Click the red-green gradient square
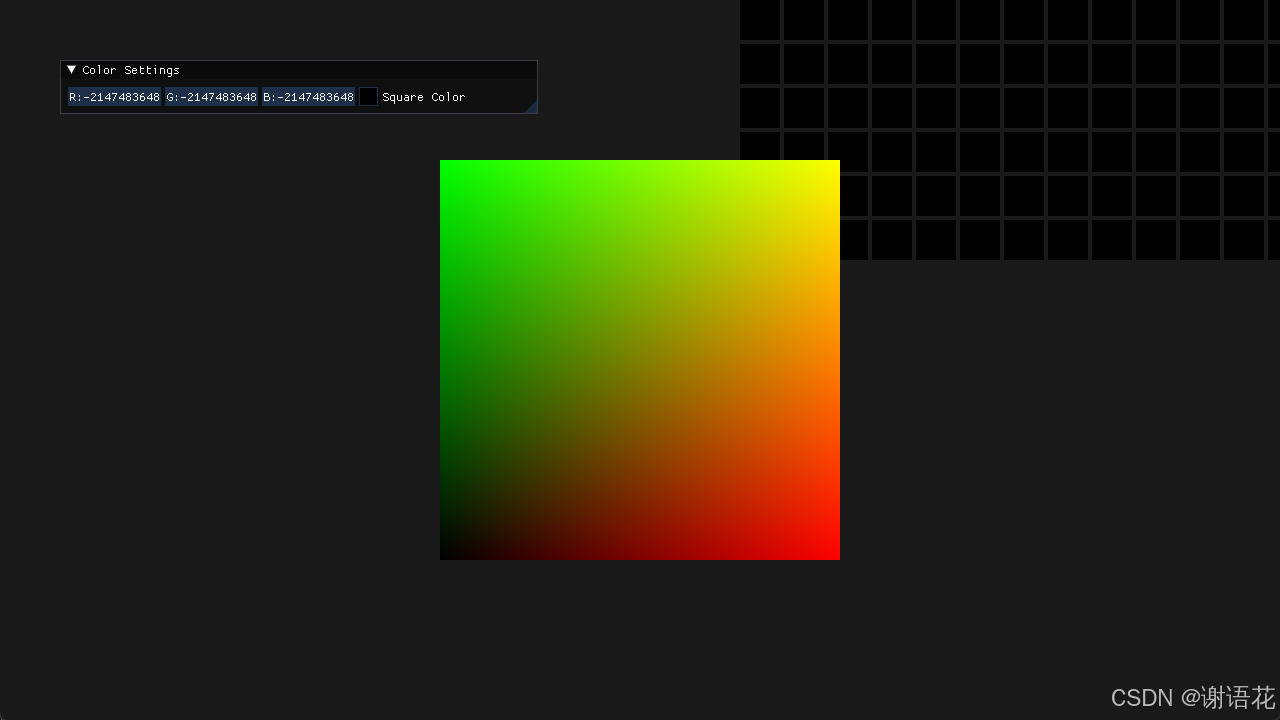This screenshot has height=720, width=1280. pyautogui.click(x=640, y=360)
